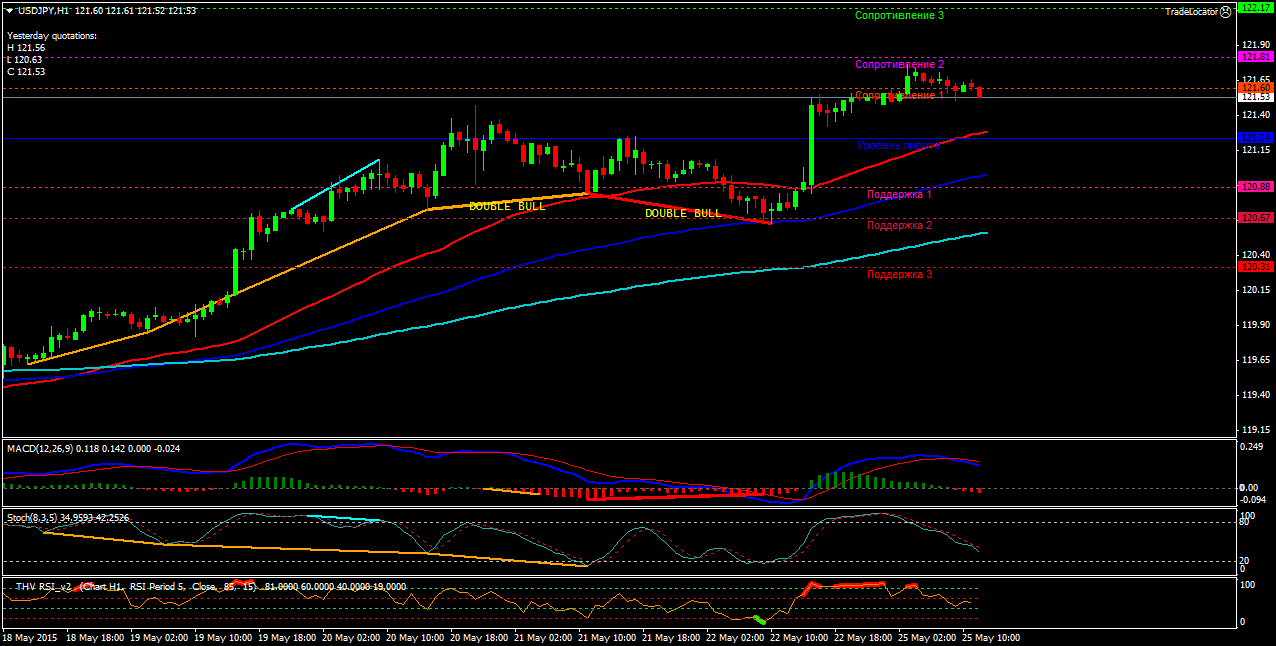Select the red 120.31 price tag
This screenshot has width=1276, height=646.
coord(1254,267)
